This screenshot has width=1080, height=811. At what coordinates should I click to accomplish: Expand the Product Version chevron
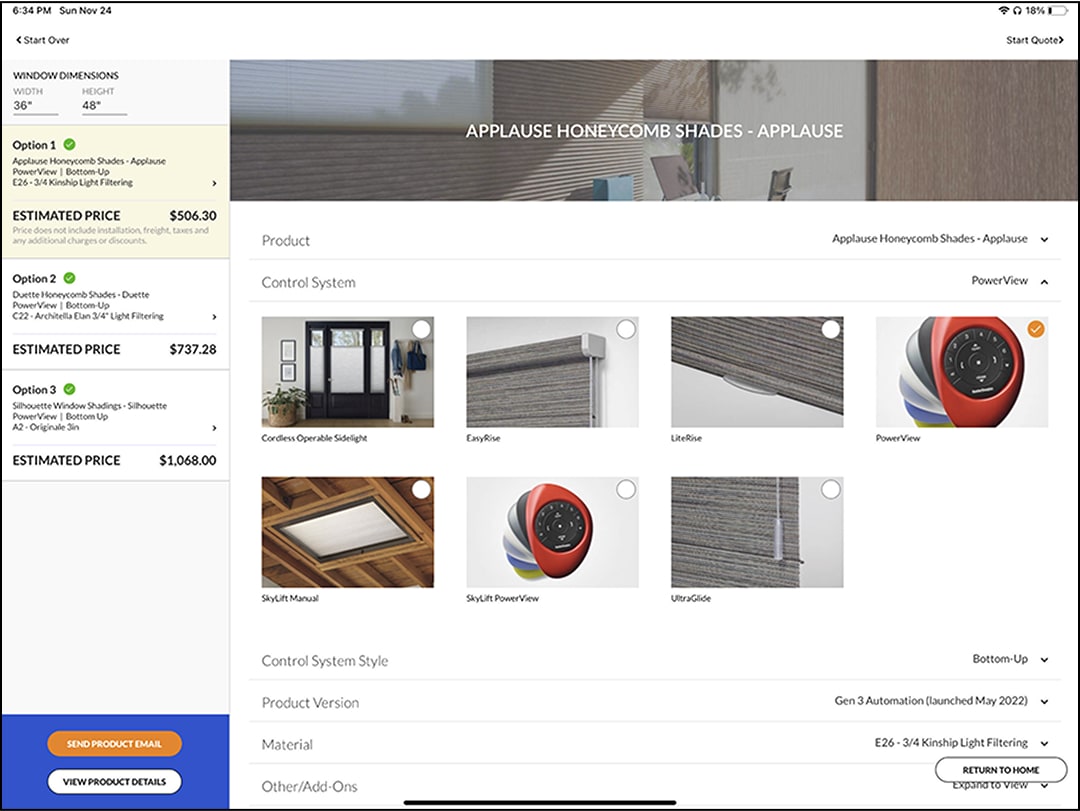click(1044, 702)
